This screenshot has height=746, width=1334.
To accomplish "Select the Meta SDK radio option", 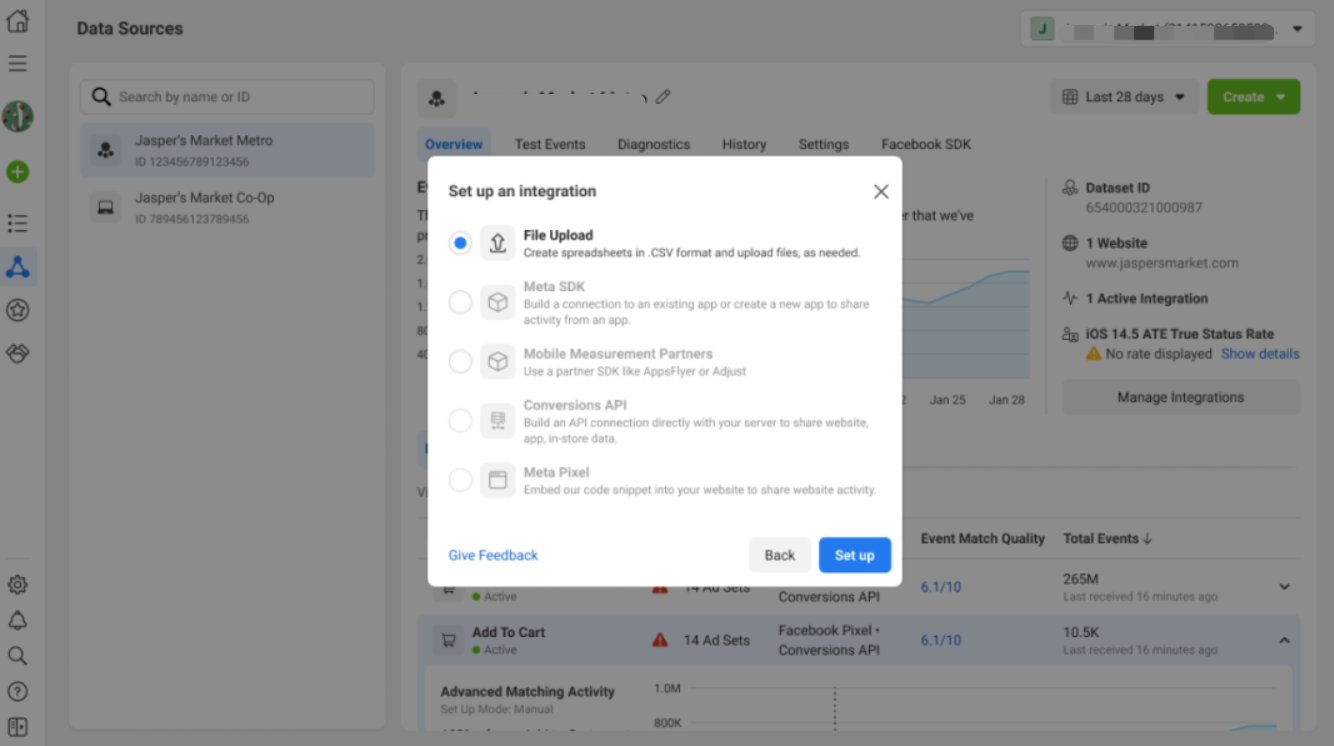I will (x=460, y=302).
